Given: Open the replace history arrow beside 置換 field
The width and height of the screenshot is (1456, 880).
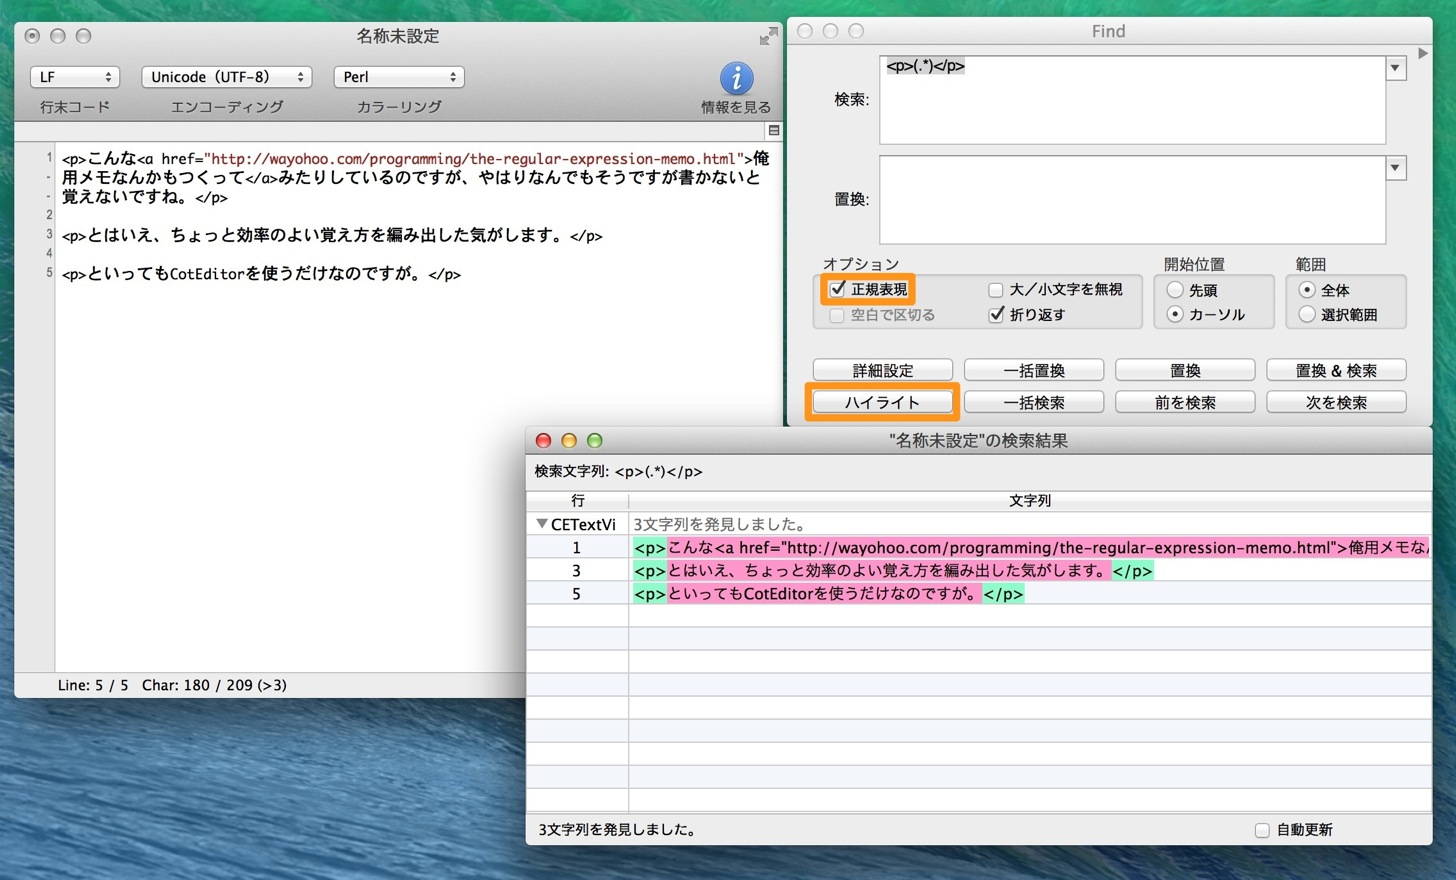Looking at the screenshot, I should click(x=1395, y=167).
